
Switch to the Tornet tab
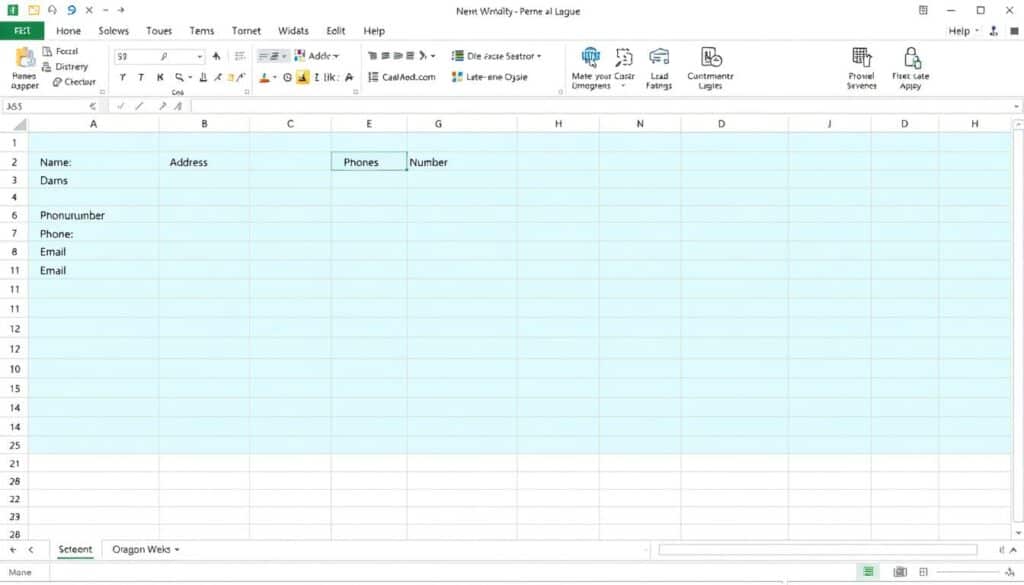[x=246, y=31]
